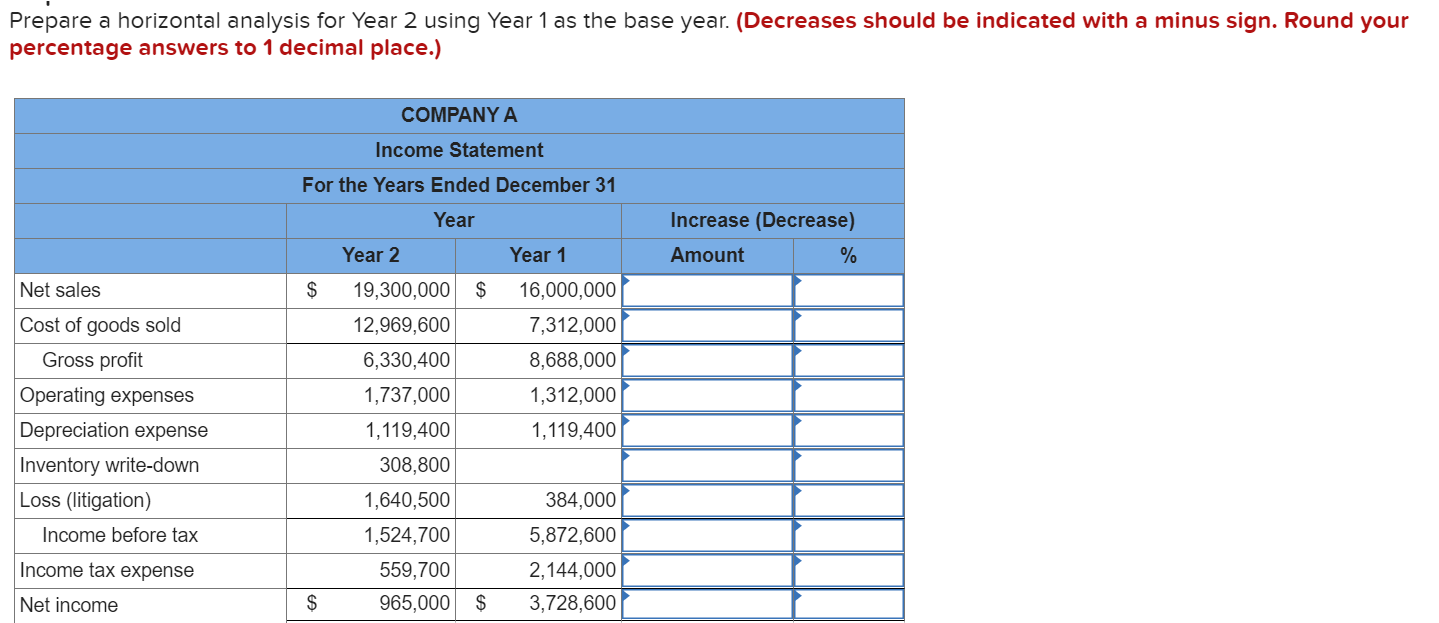Click the Income before tax percent field

[849, 535]
